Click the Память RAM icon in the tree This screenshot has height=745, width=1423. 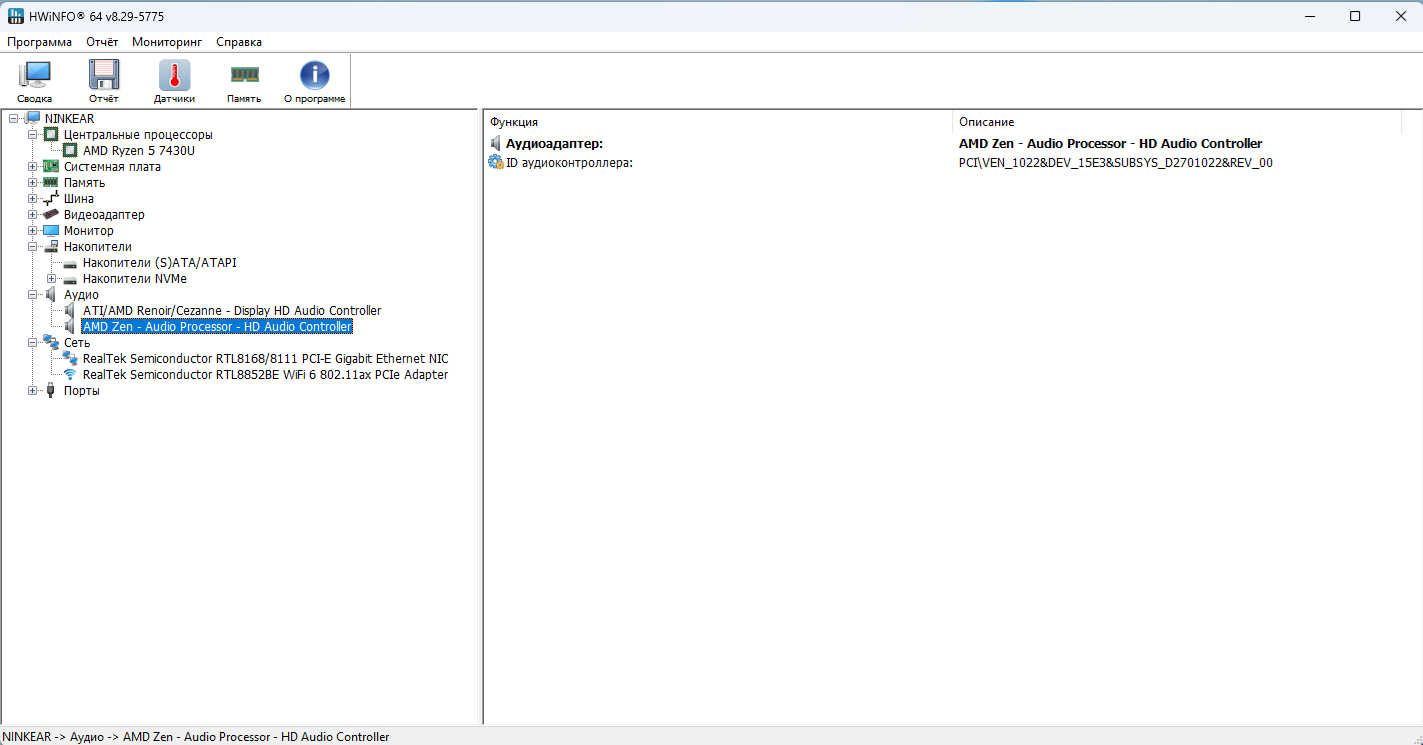[x=51, y=183]
